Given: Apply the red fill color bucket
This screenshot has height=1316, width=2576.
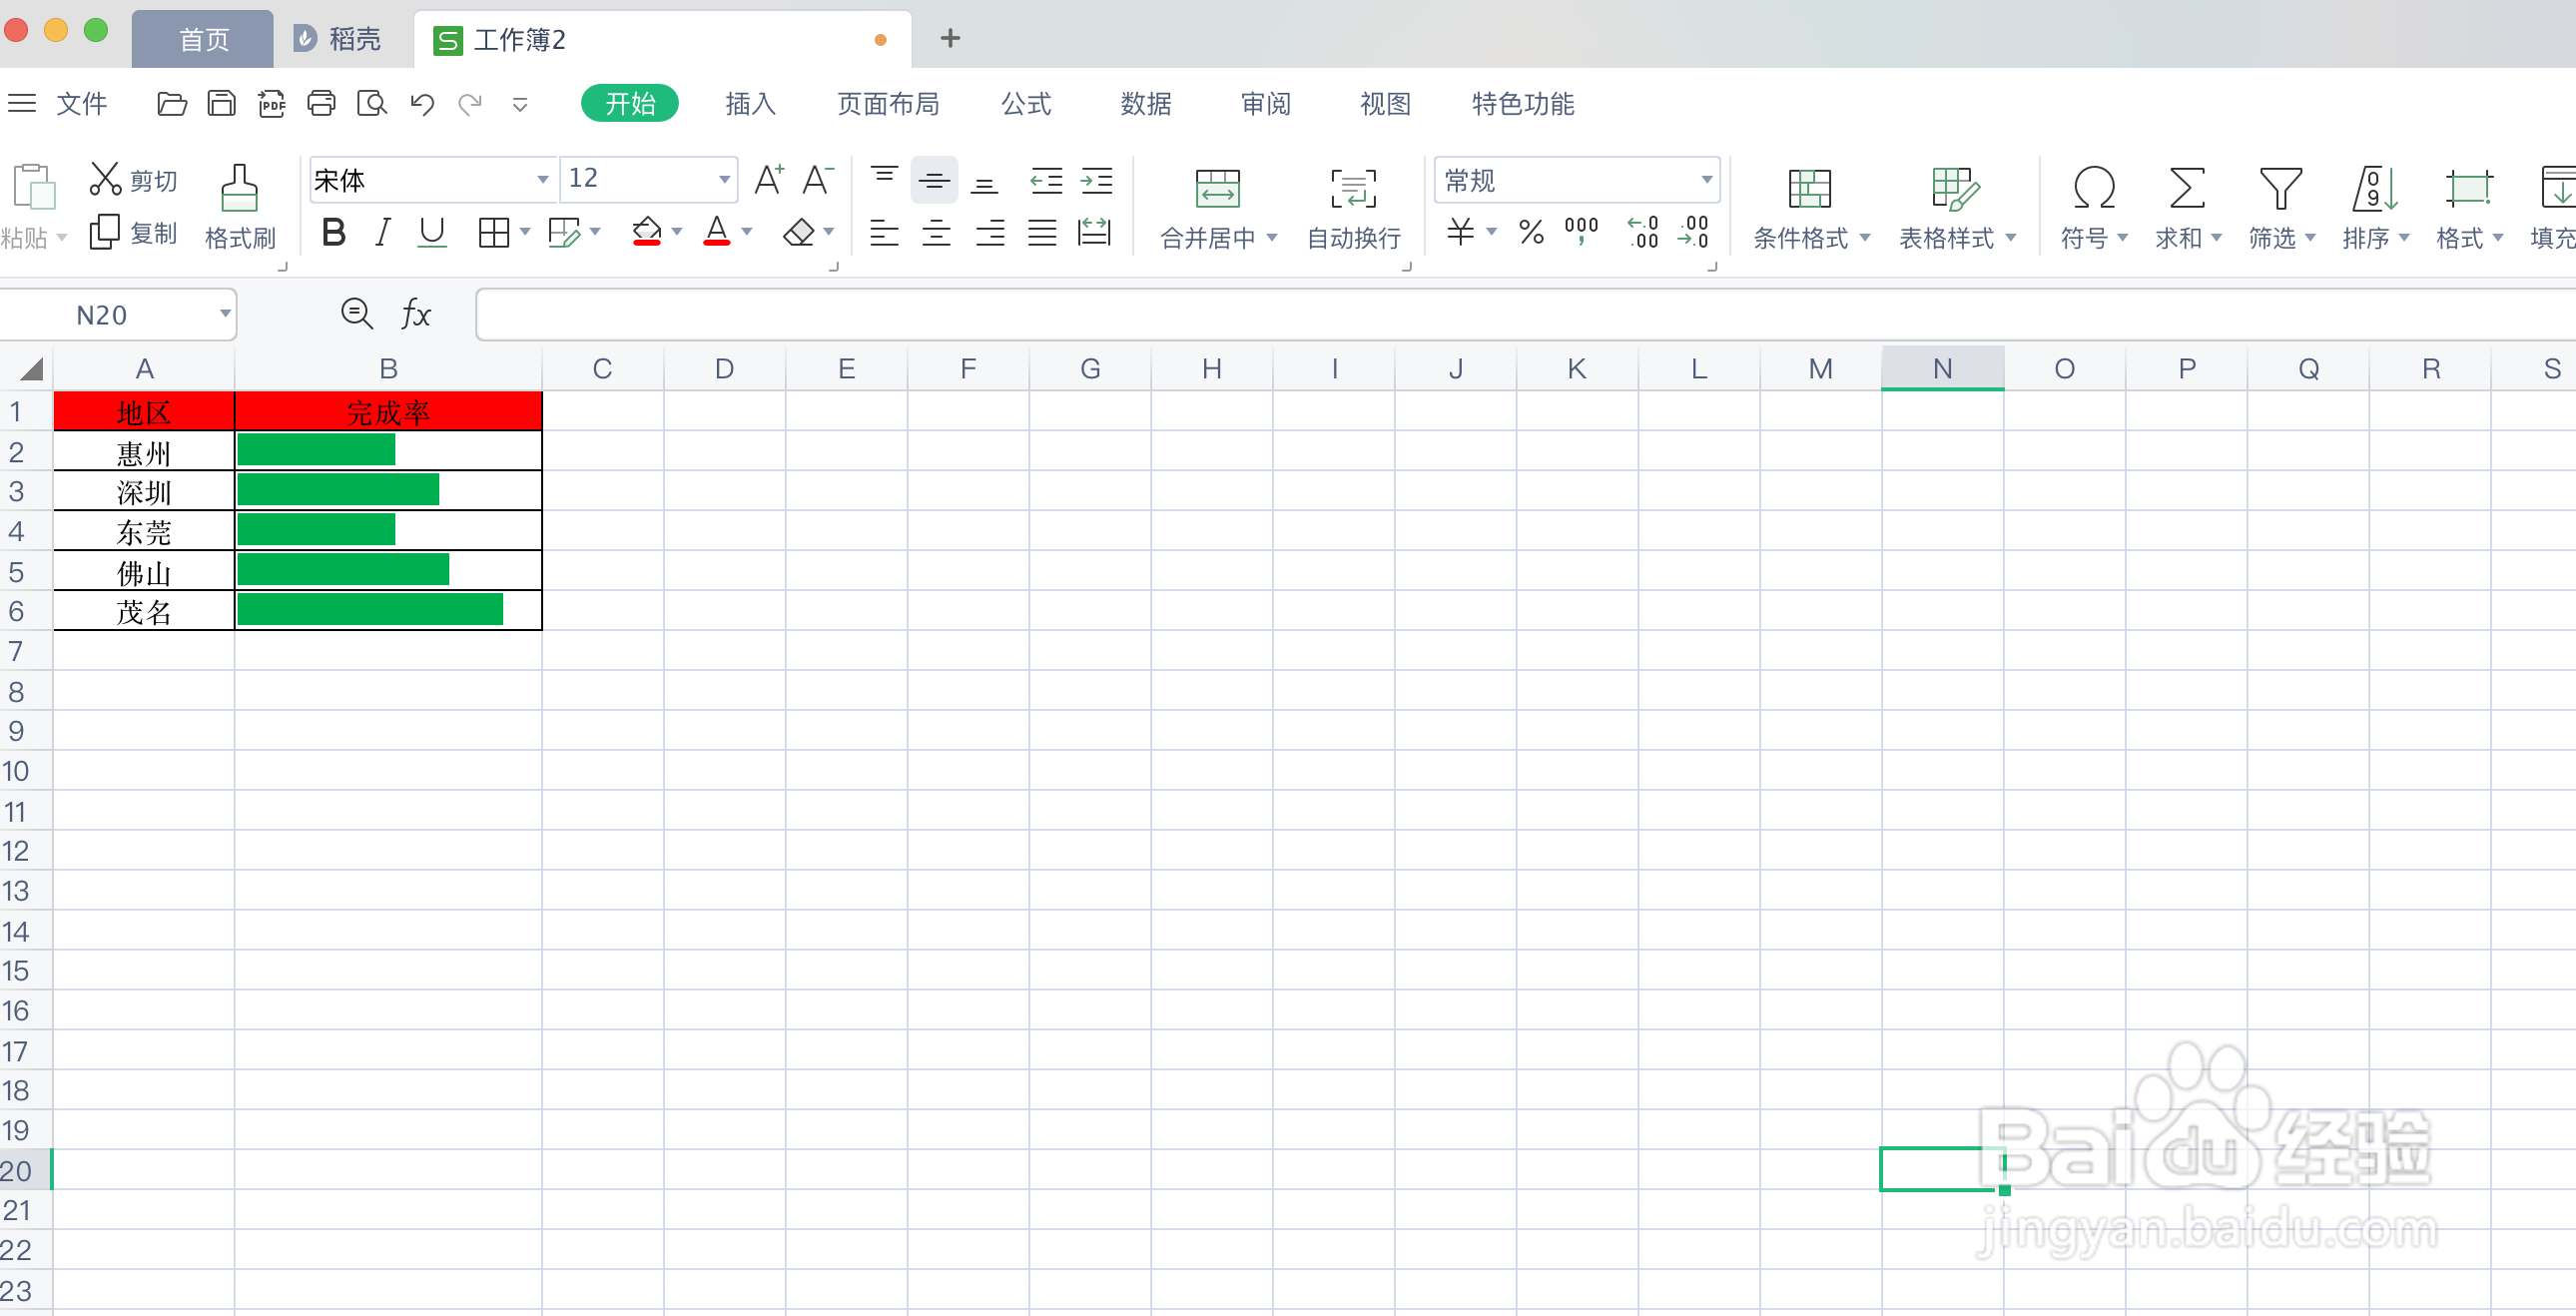Looking at the screenshot, I should [647, 233].
